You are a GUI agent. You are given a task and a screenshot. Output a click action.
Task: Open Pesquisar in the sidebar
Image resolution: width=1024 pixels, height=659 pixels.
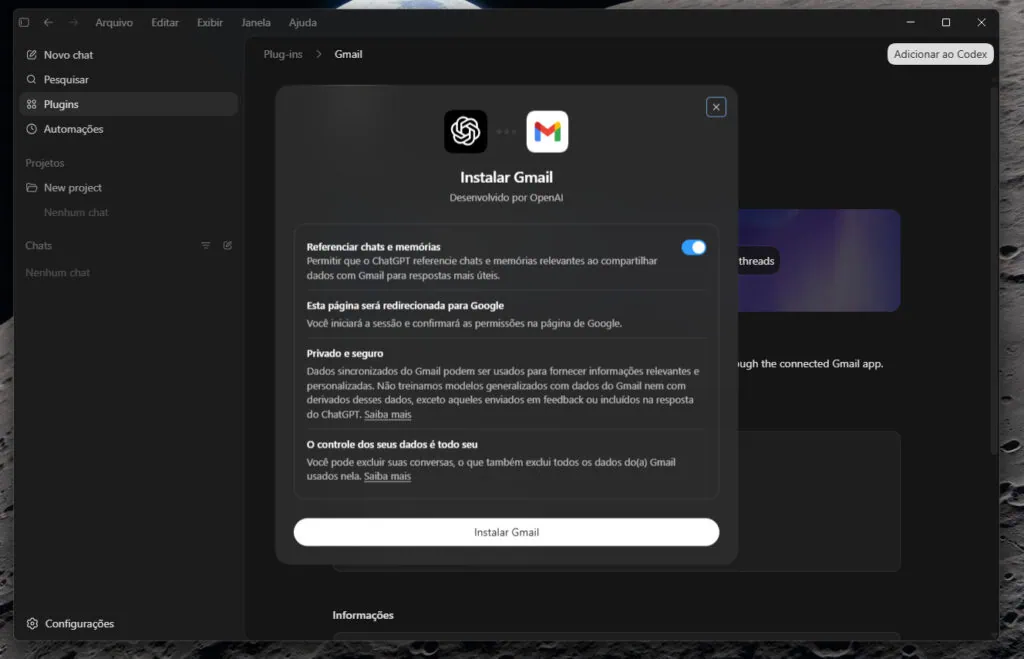point(129,80)
